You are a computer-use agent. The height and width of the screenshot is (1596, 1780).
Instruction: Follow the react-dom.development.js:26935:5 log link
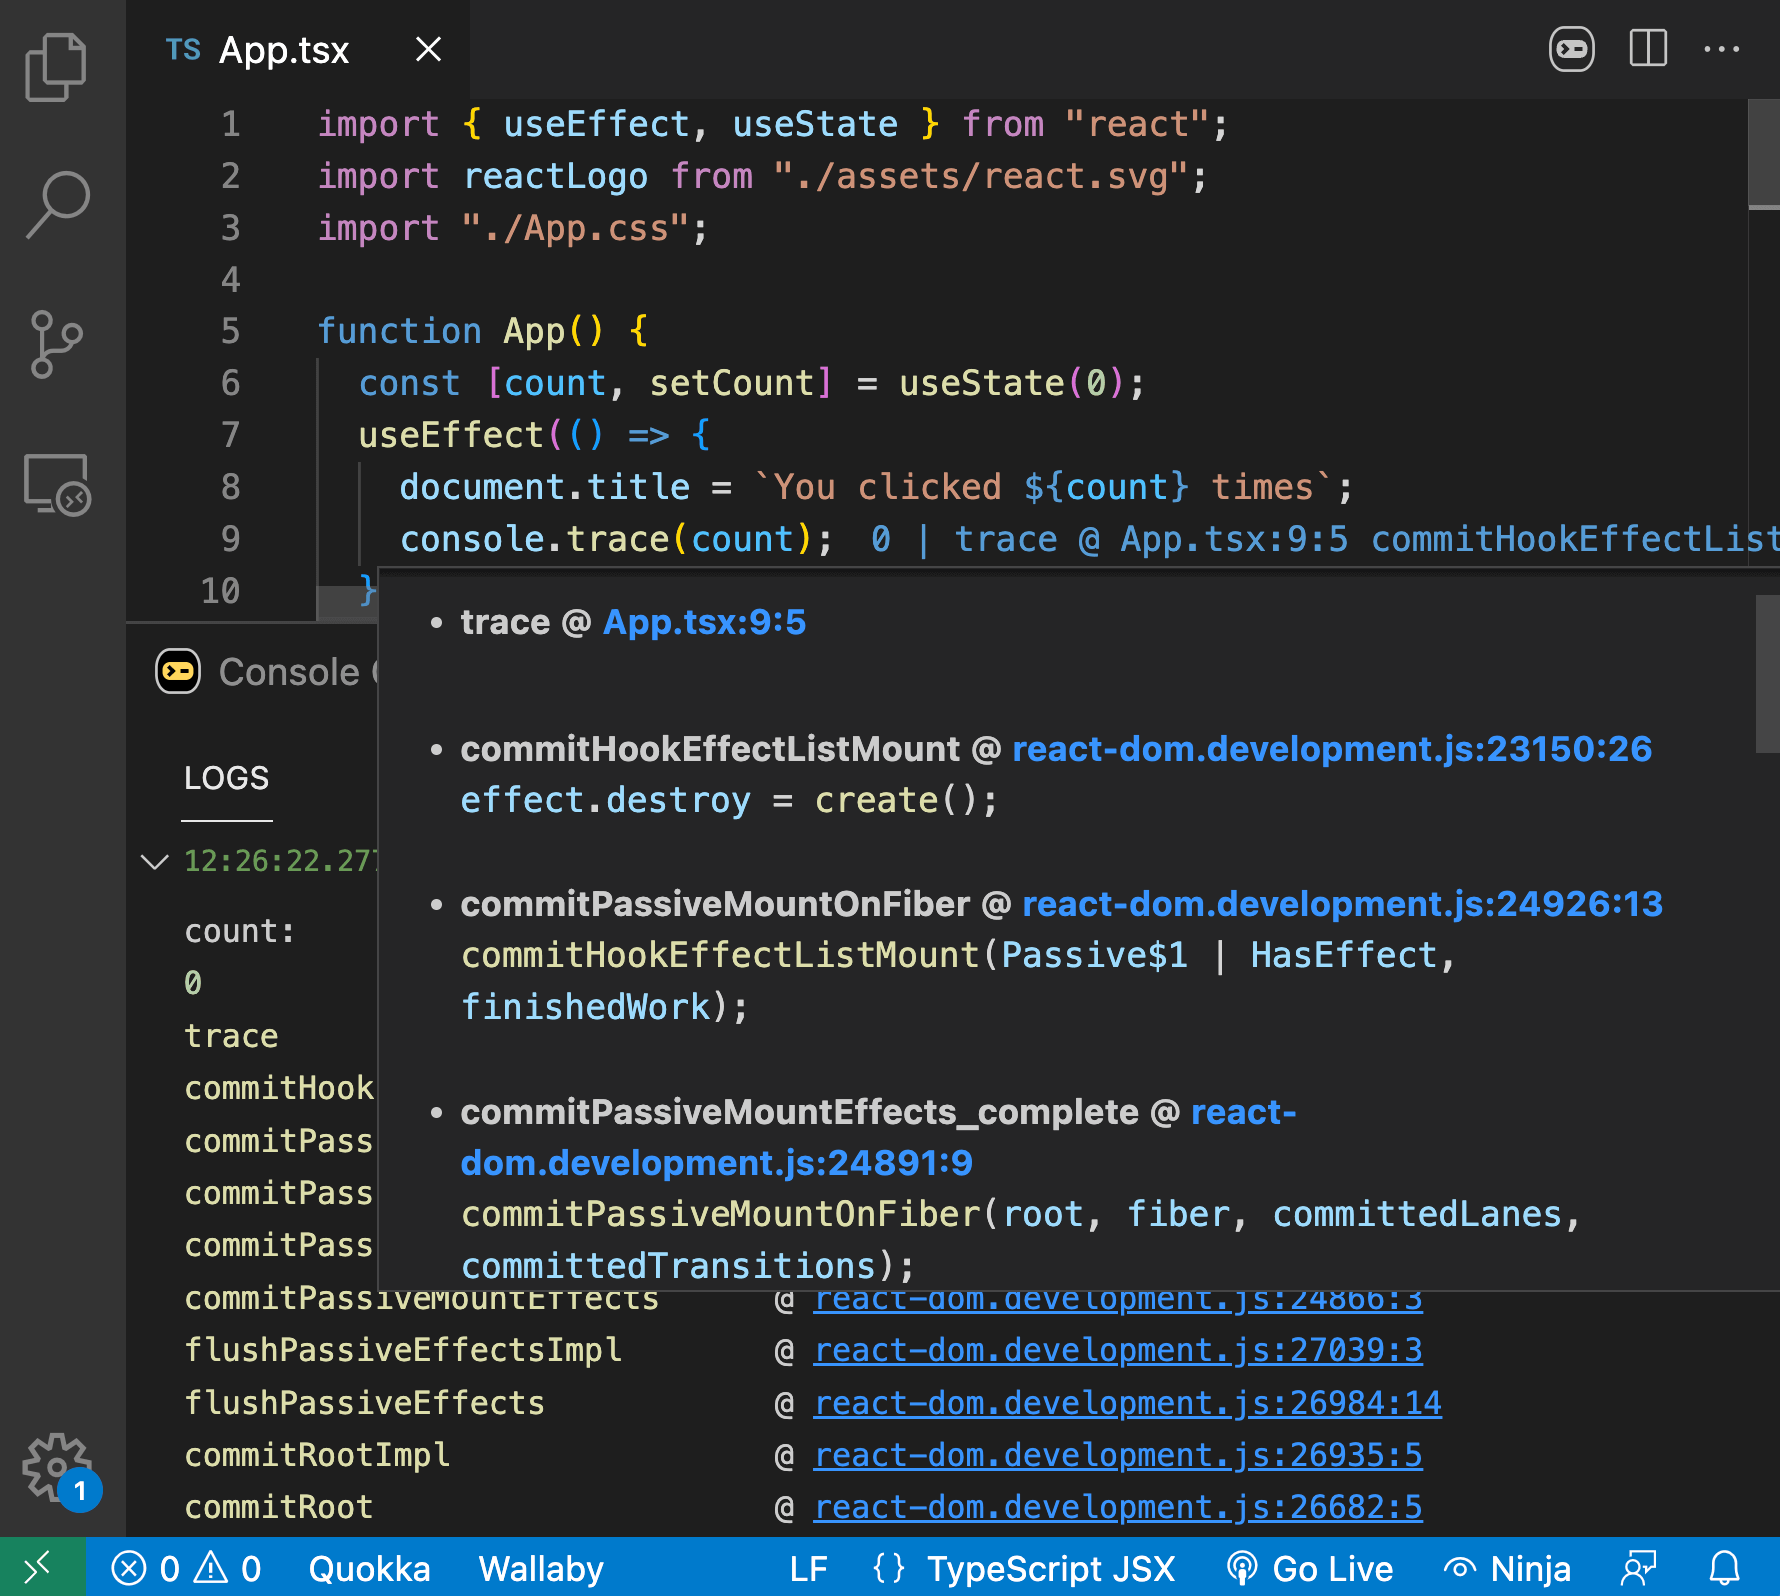[1118, 1455]
